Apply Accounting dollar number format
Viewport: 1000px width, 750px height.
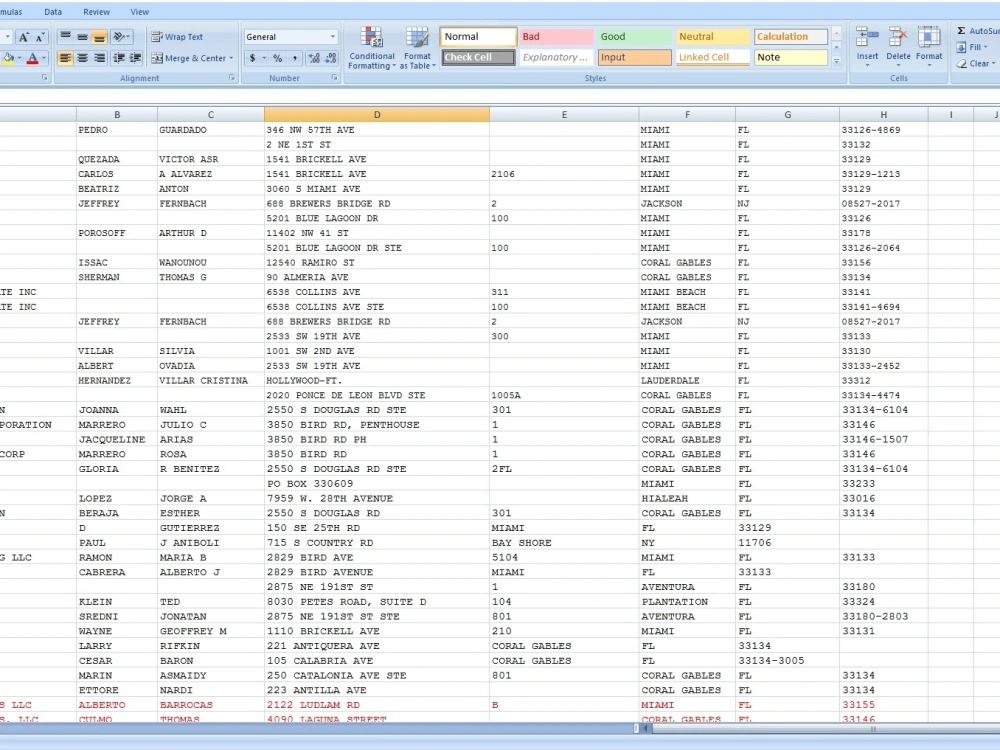(253, 58)
